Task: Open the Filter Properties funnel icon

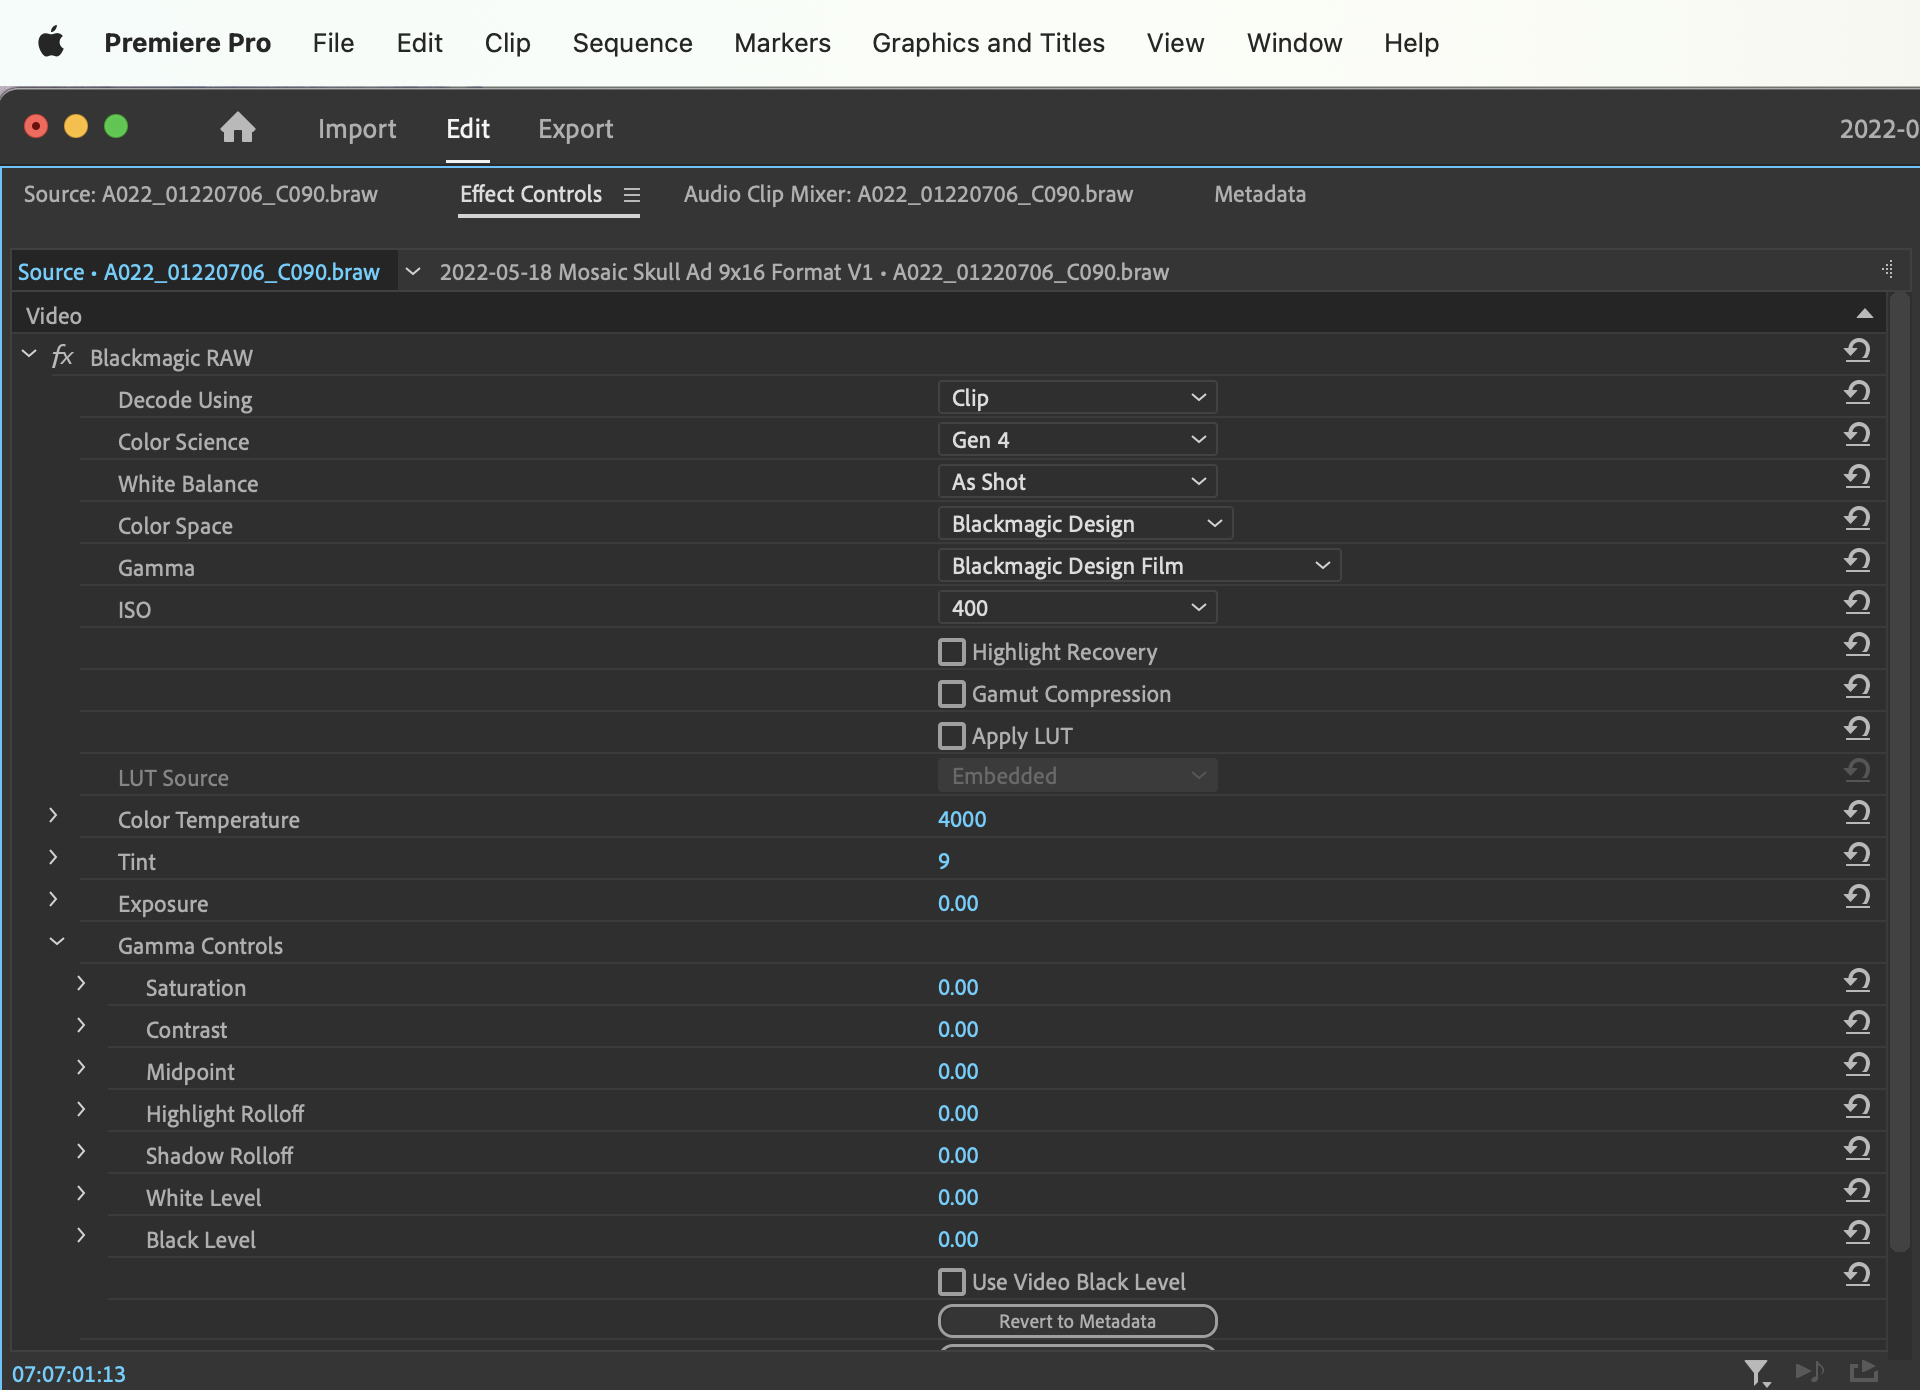Action: point(1757,1372)
